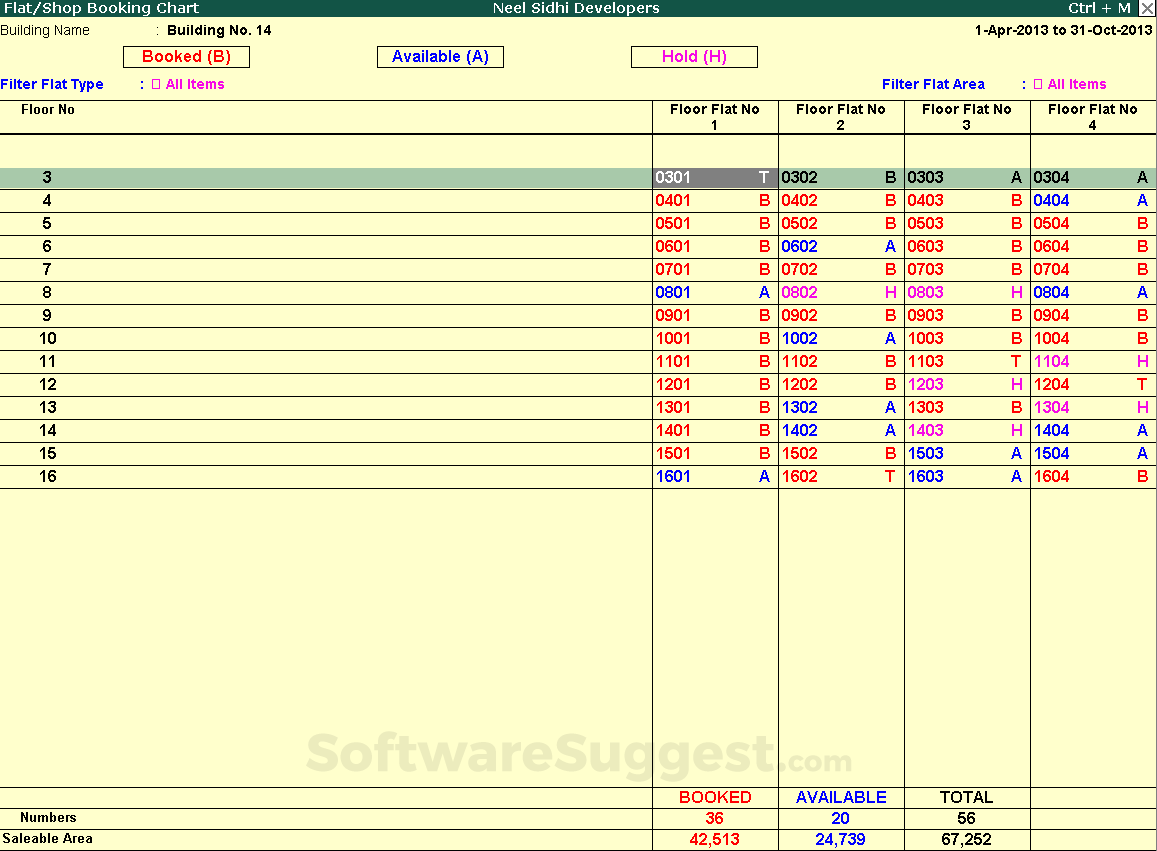Toggle the All Items checkbox for Filter Flat Type
Screen dimensions: 1157x851
pos(155,84)
